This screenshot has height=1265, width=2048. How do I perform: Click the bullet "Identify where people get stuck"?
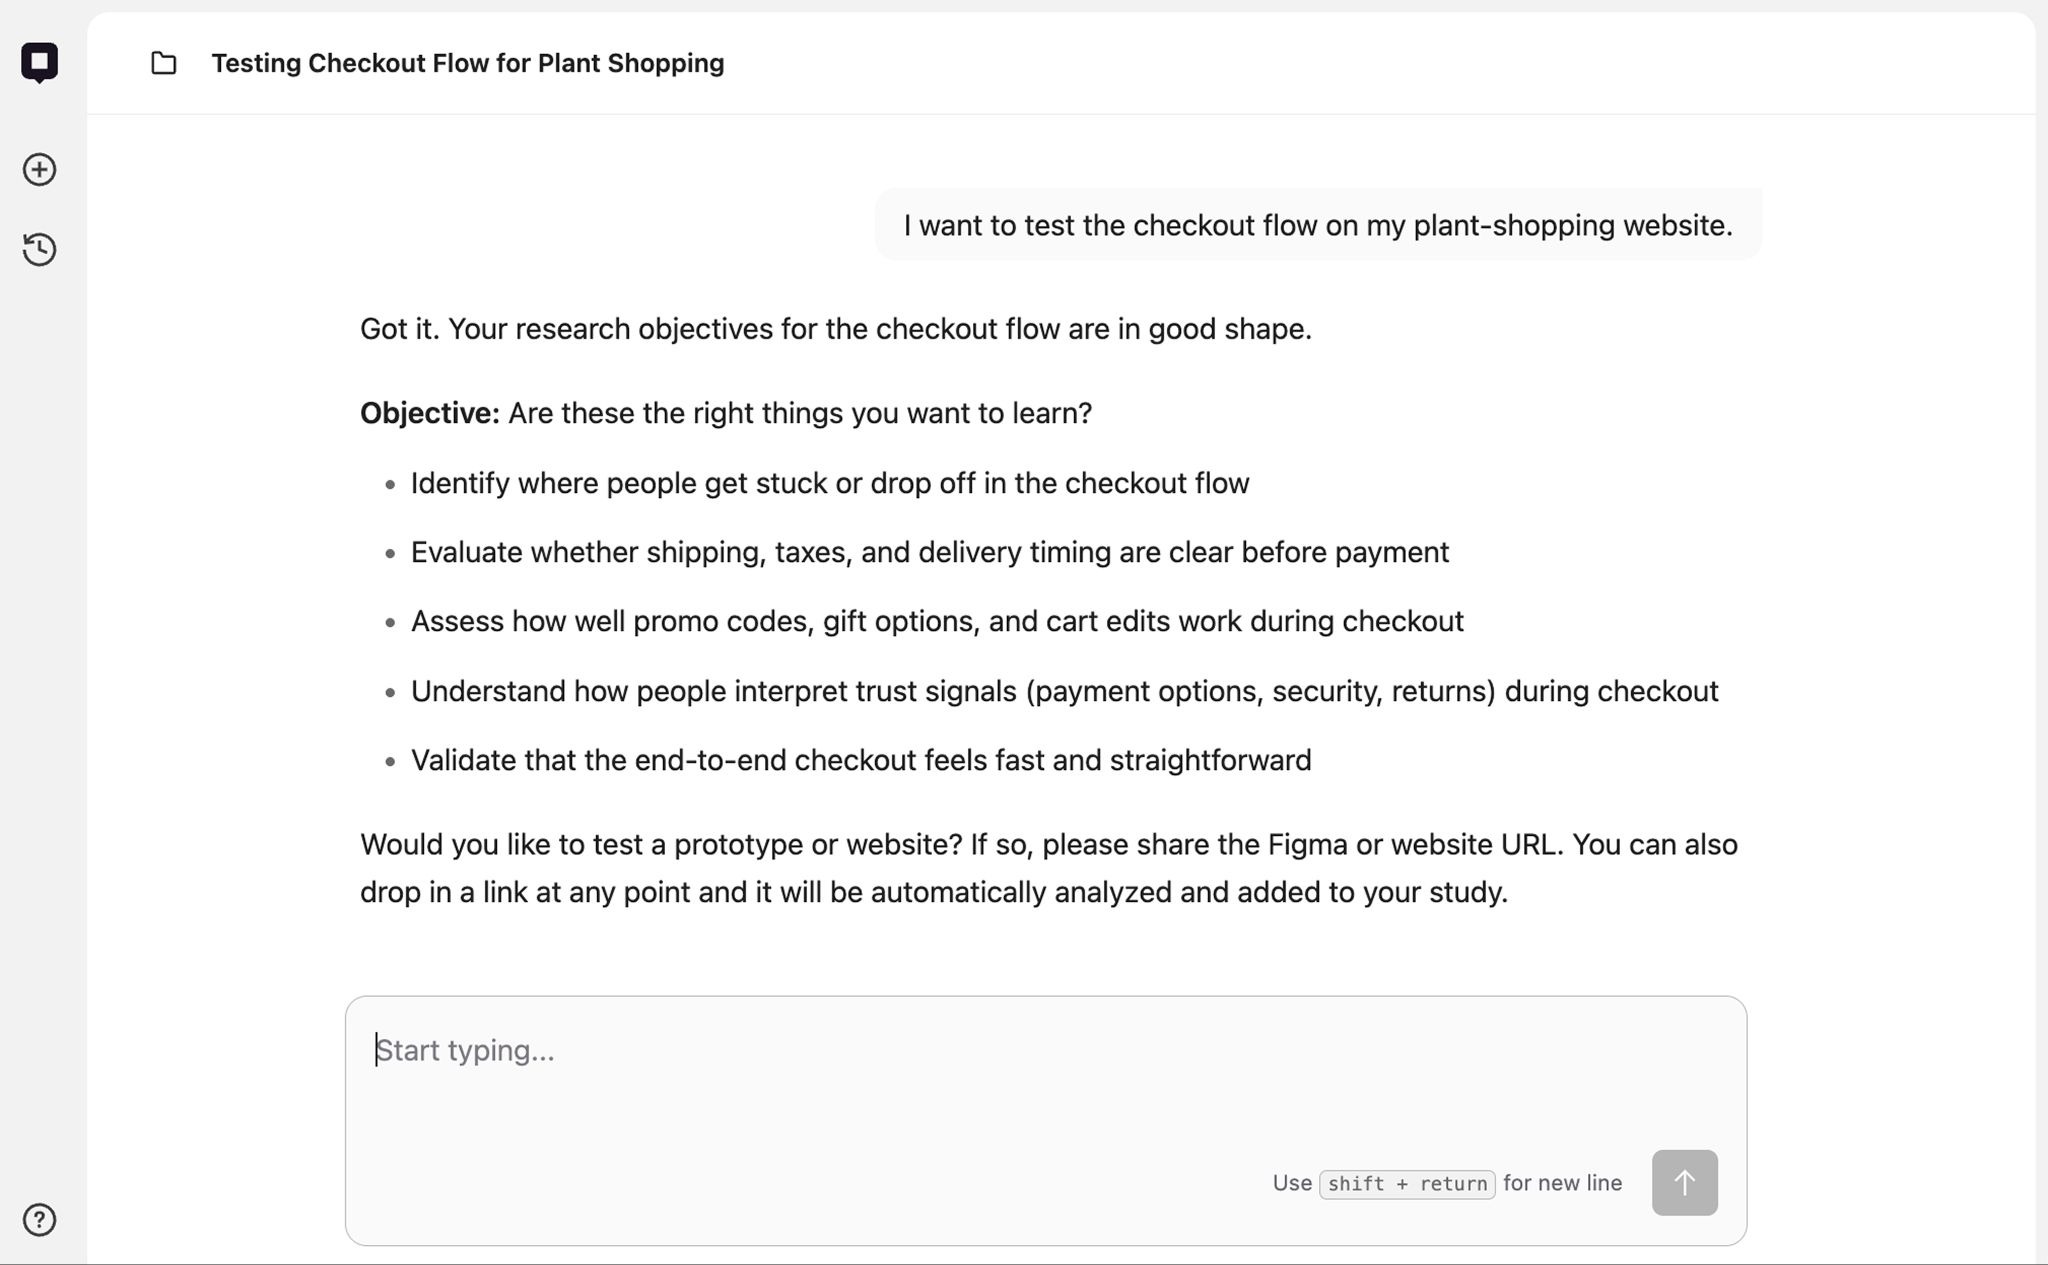[x=829, y=483]
